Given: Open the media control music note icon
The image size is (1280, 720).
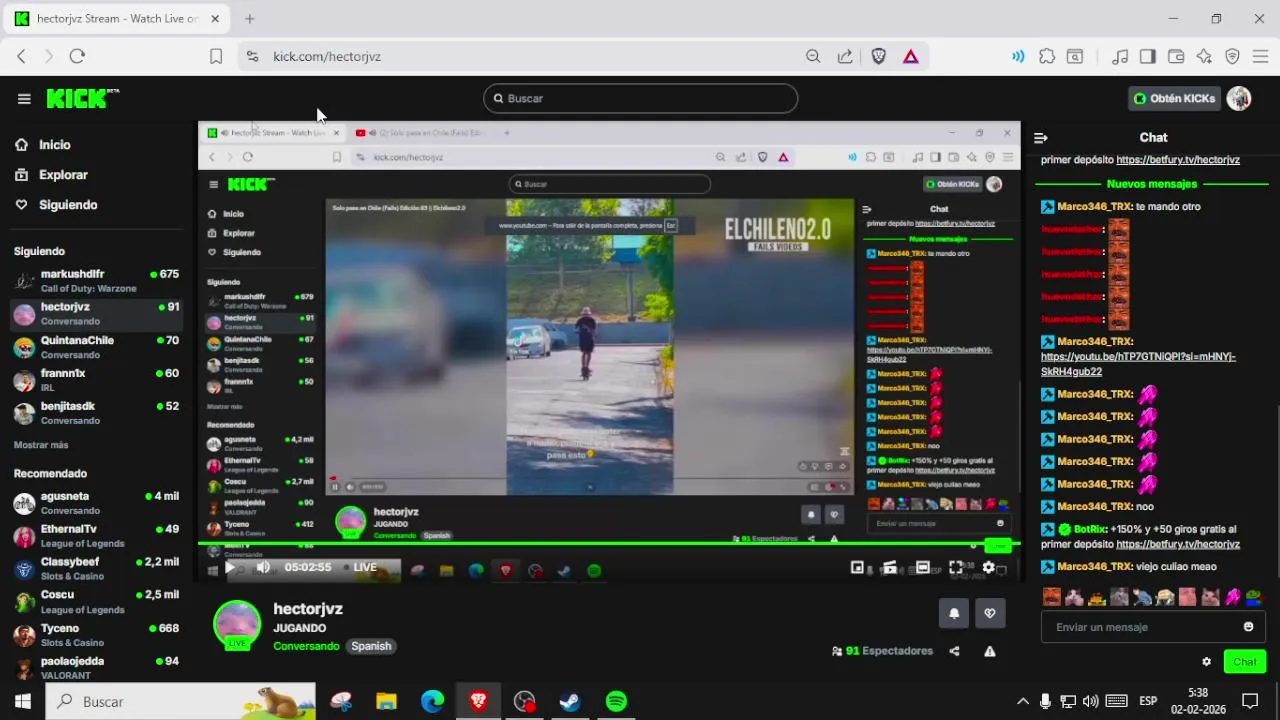Looking at the screenshot, I should click(1120, 56).
